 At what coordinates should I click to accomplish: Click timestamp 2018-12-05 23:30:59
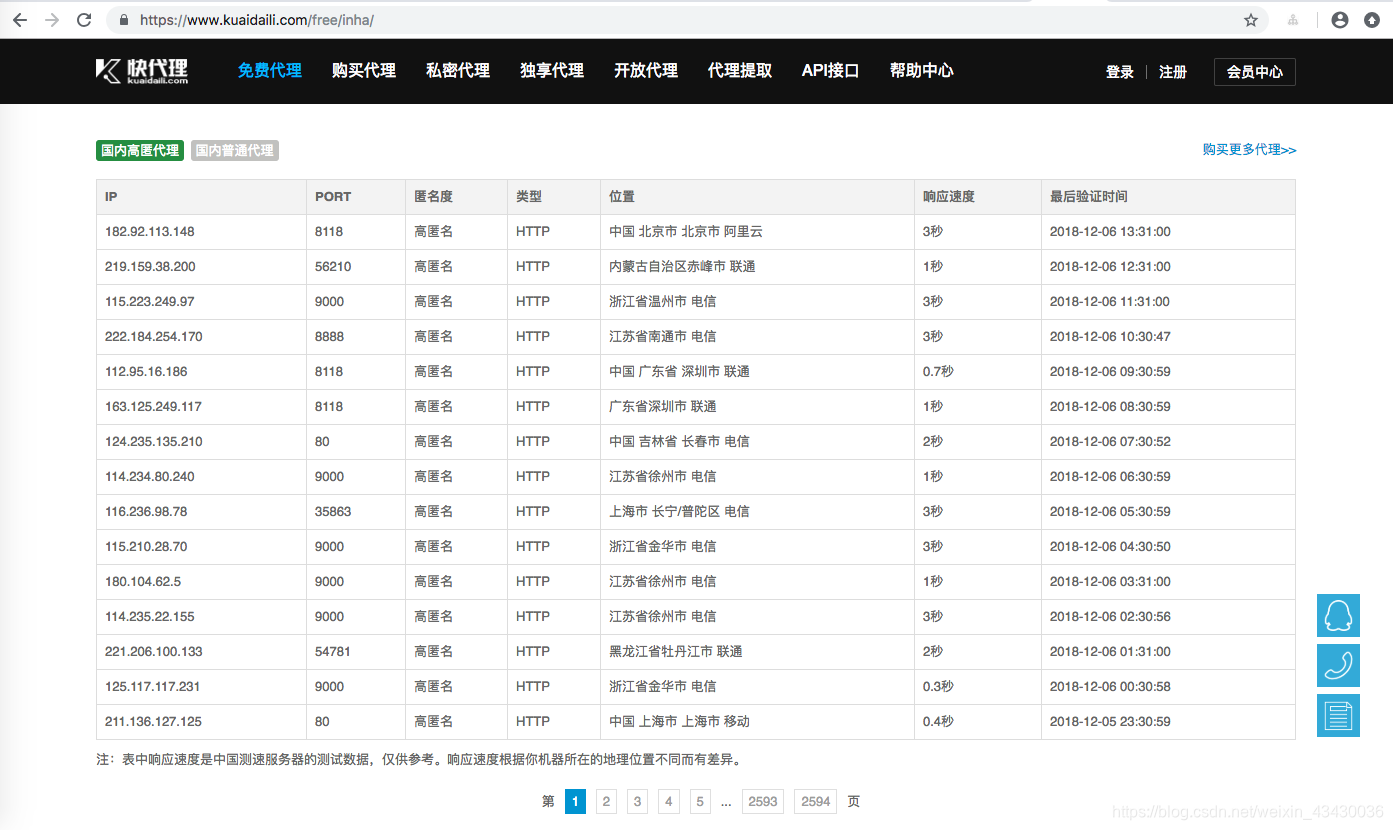[1110, 722]
